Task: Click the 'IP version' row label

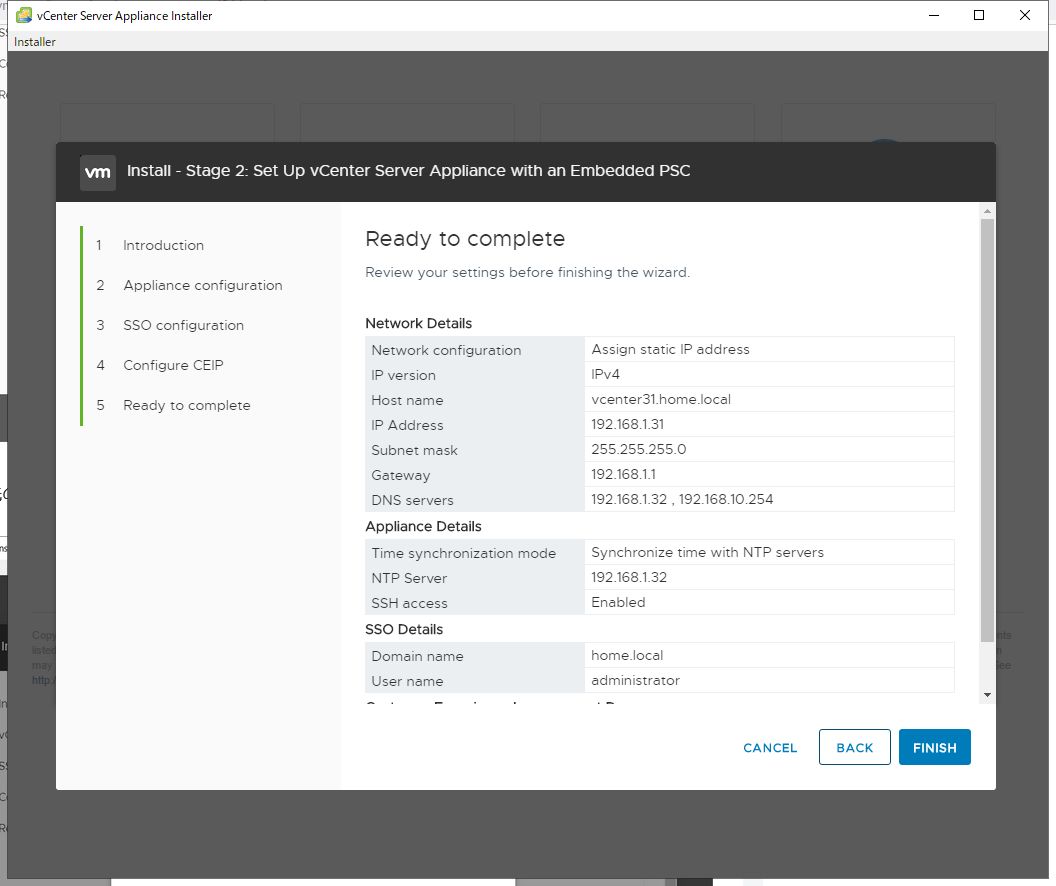Action: 403,375
